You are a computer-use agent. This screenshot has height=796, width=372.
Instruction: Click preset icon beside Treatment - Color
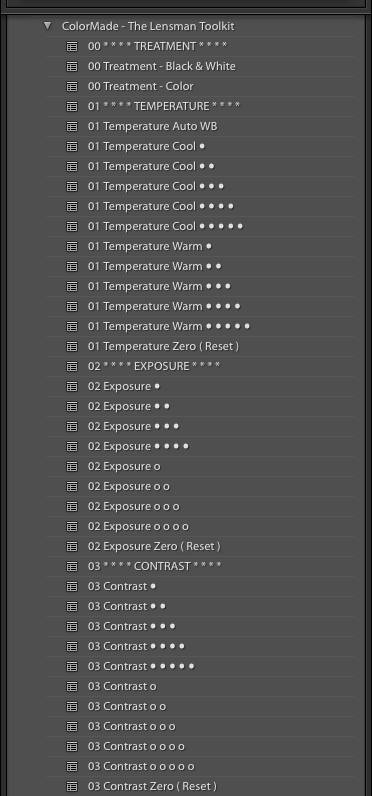point(72,86)
